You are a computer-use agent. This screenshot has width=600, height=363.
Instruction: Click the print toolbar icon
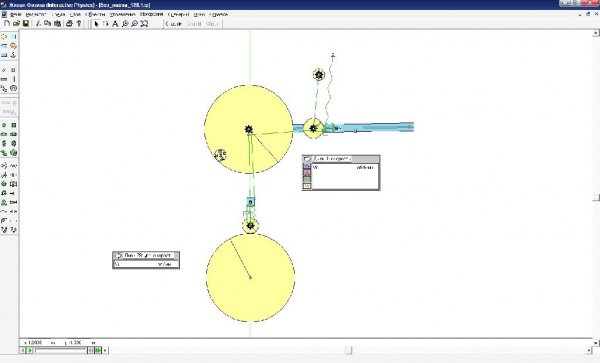coord(69,24)
